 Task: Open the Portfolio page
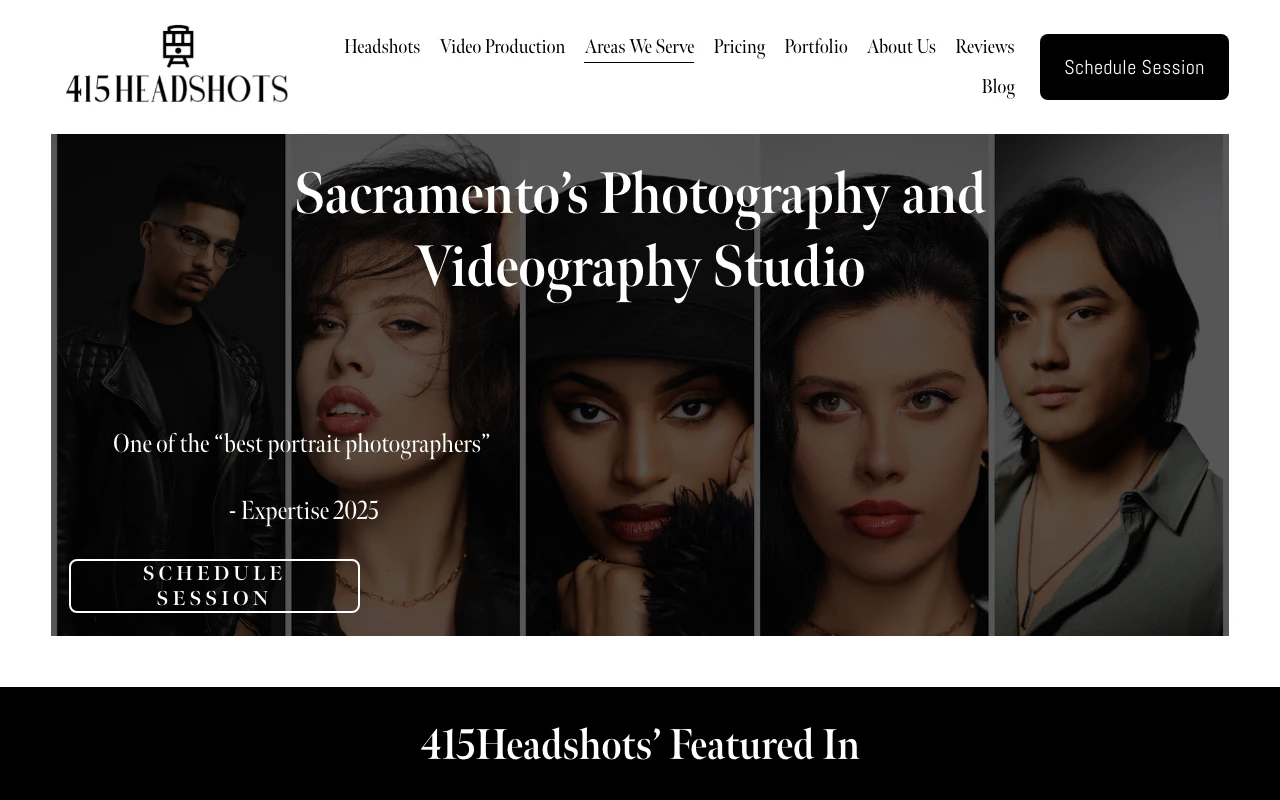(816, 47)
